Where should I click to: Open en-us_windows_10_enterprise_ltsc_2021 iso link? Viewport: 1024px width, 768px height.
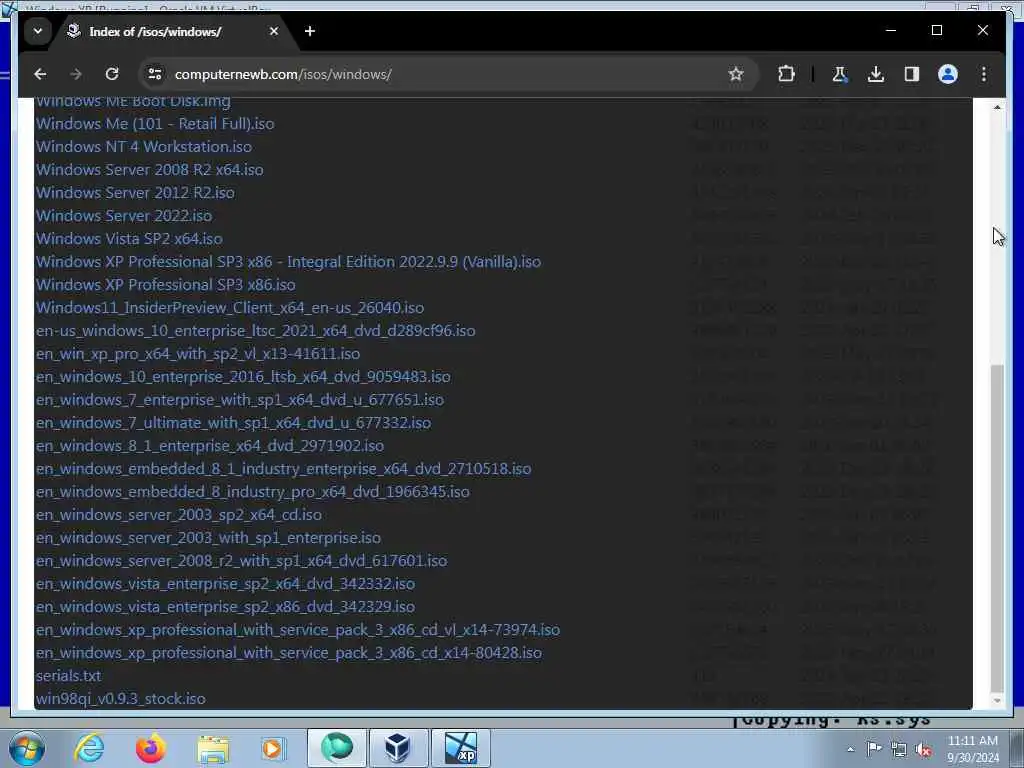pyautogui.click(x=255, y=330)
